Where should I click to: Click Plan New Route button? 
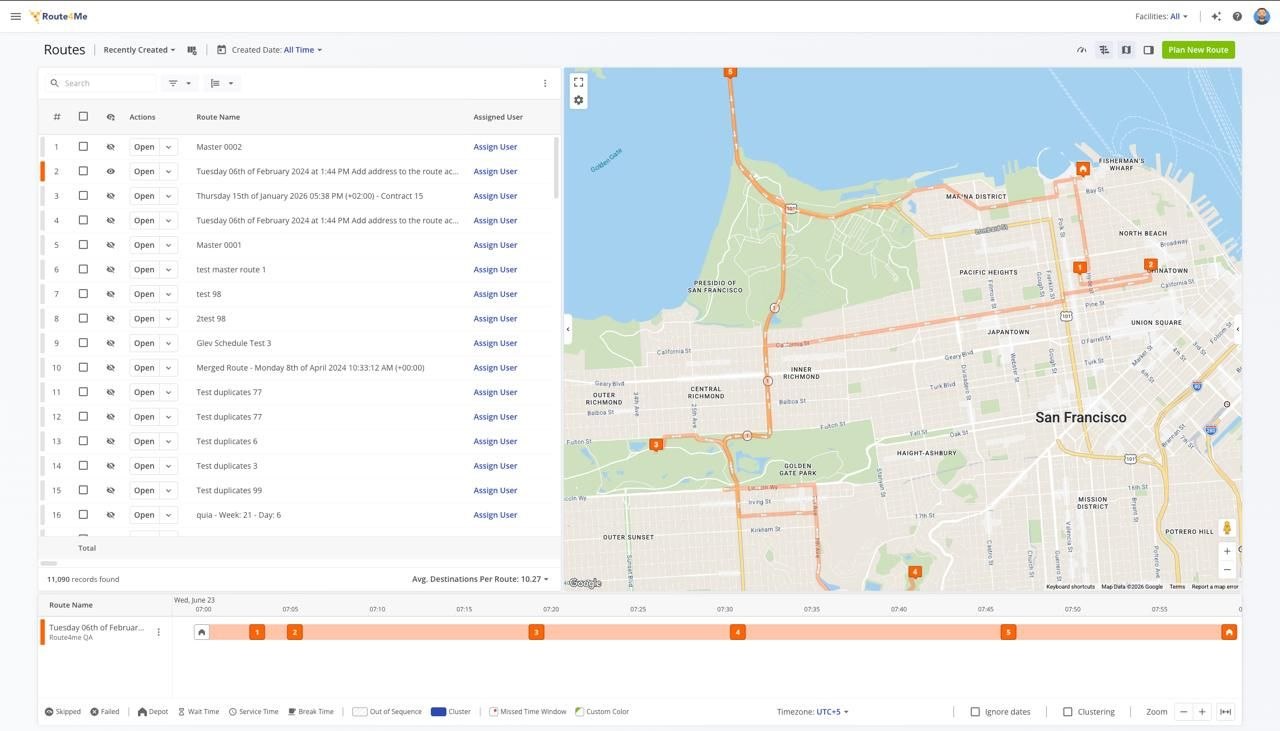tap(1198, 50)
